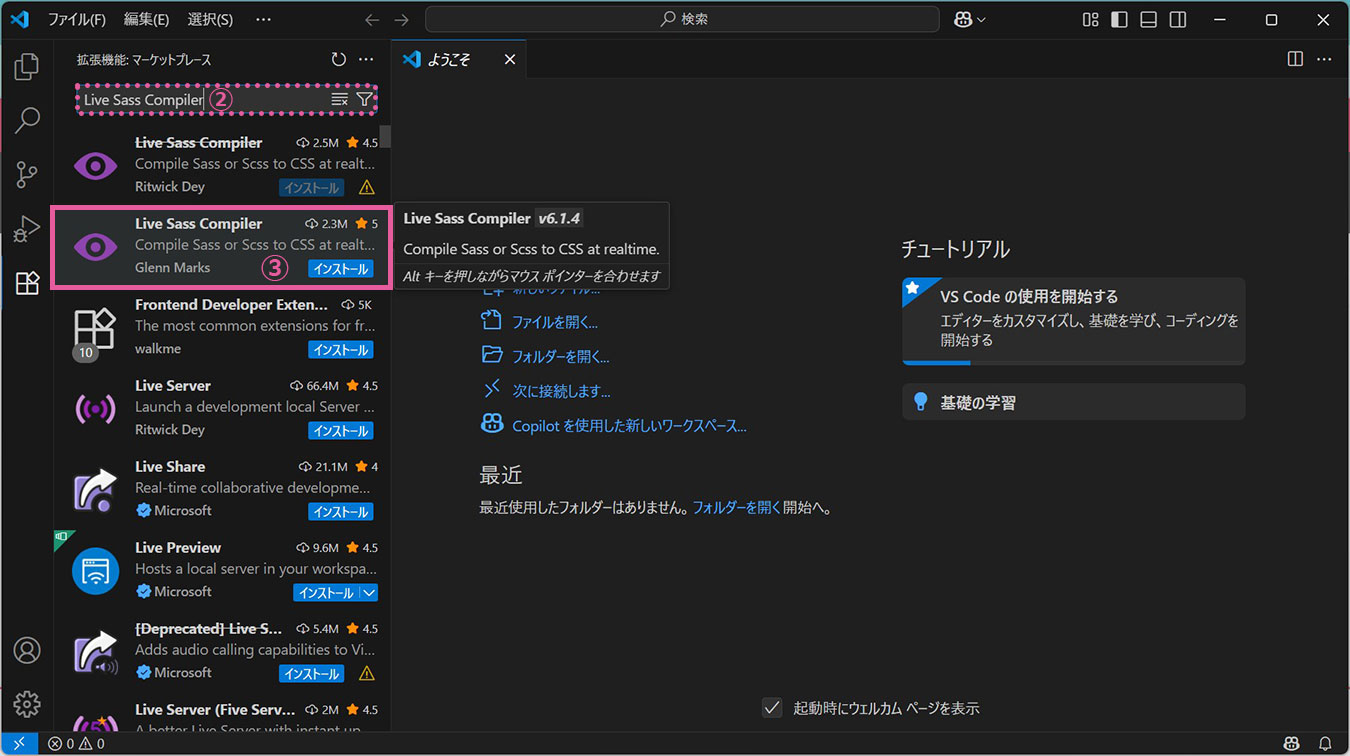The image size is (1350, 756).
Task: Go back with the left arrow
Action: tap(372, 20)
